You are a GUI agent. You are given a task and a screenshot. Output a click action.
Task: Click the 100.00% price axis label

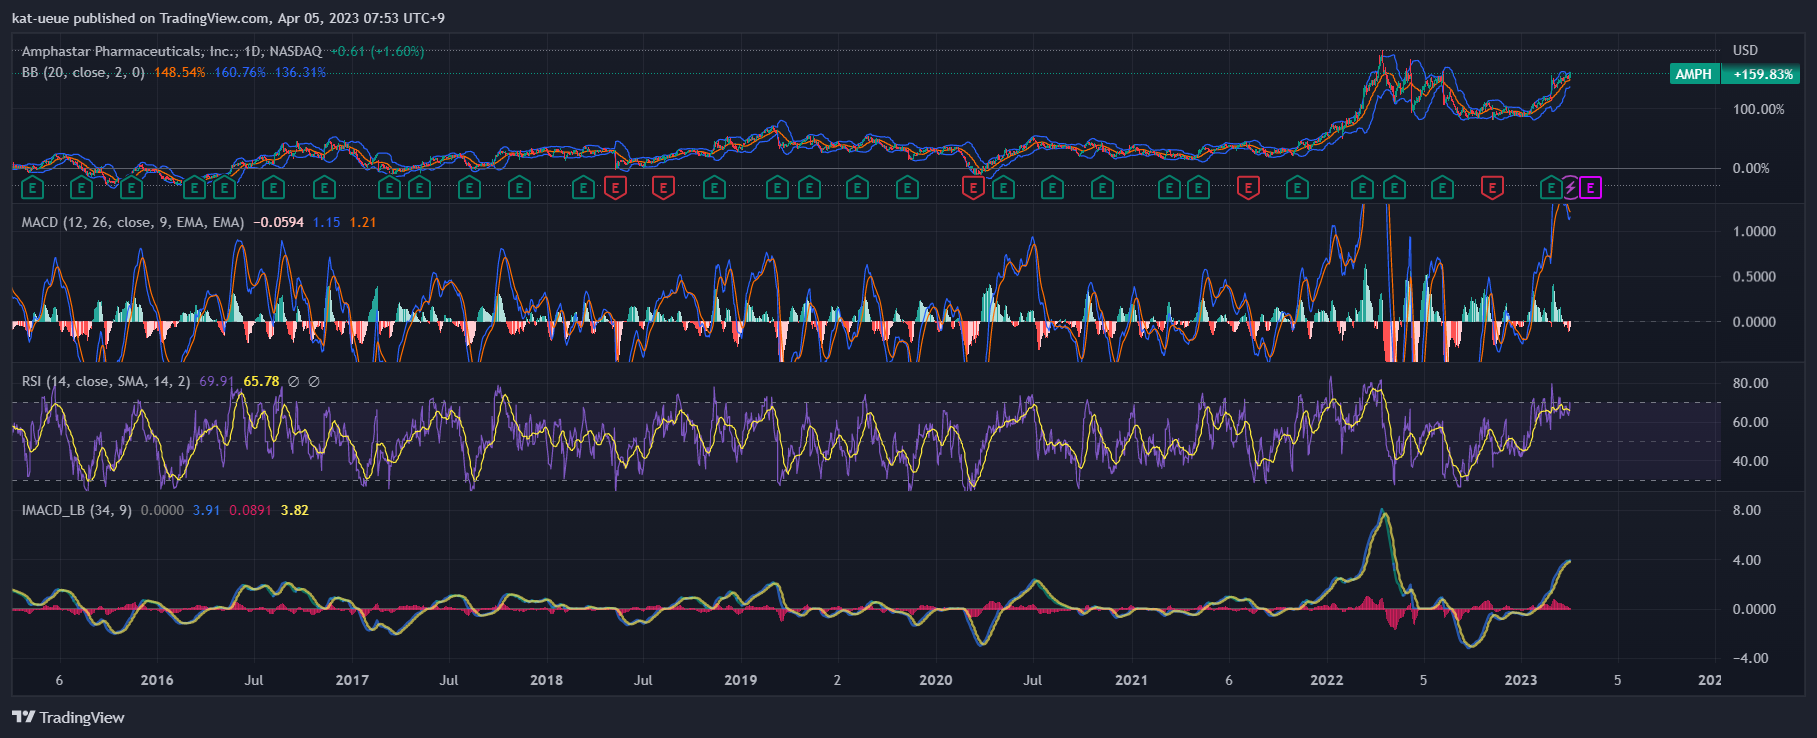1759,109
